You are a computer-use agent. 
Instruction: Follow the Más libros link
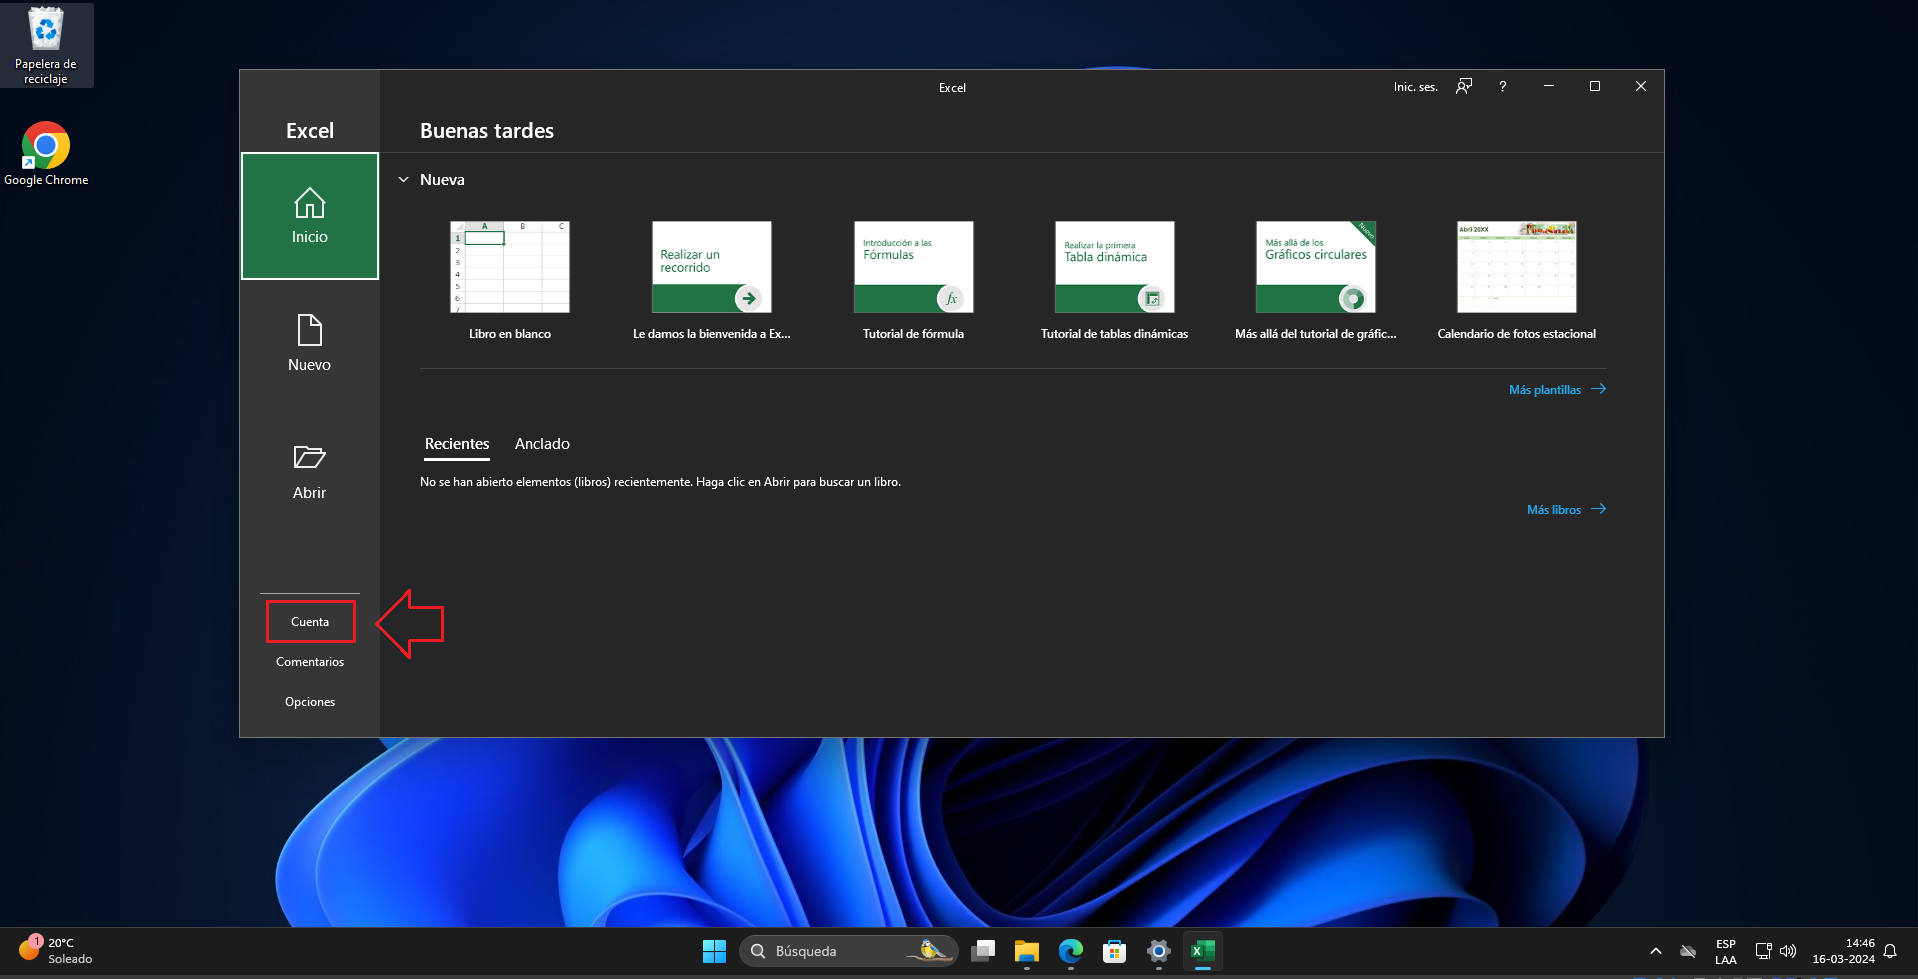click(x=1566, y=510)
